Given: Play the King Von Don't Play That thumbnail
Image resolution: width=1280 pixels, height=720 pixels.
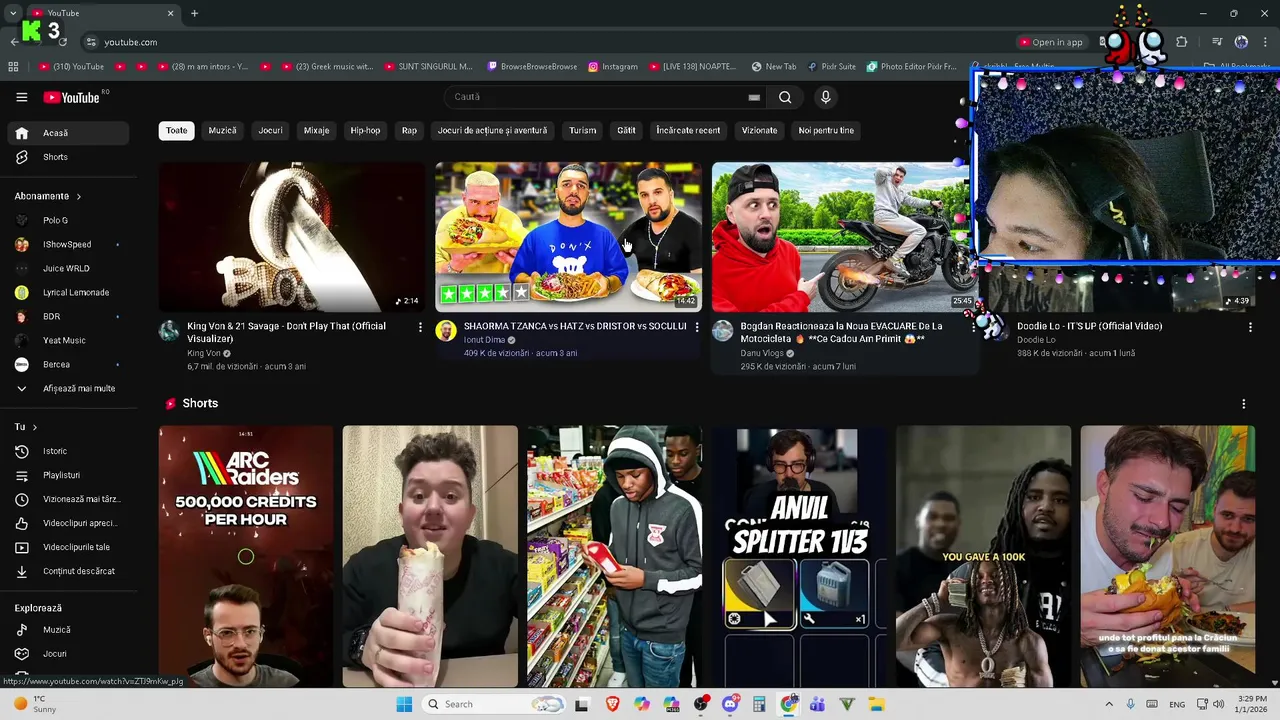Looking at the screenshot, I should pyautogui.click(x=292, y=237).
